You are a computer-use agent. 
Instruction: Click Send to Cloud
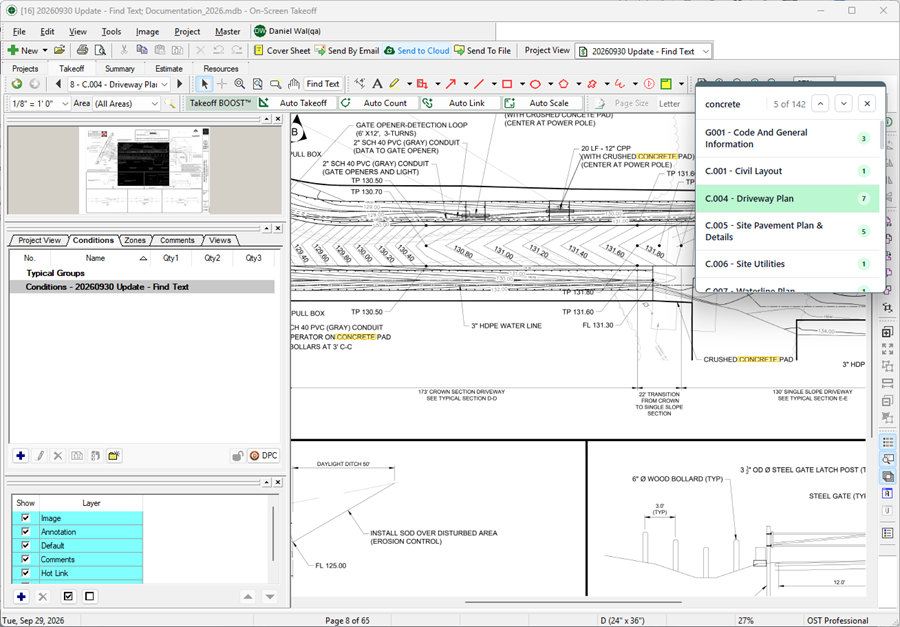tap(417, 51)
